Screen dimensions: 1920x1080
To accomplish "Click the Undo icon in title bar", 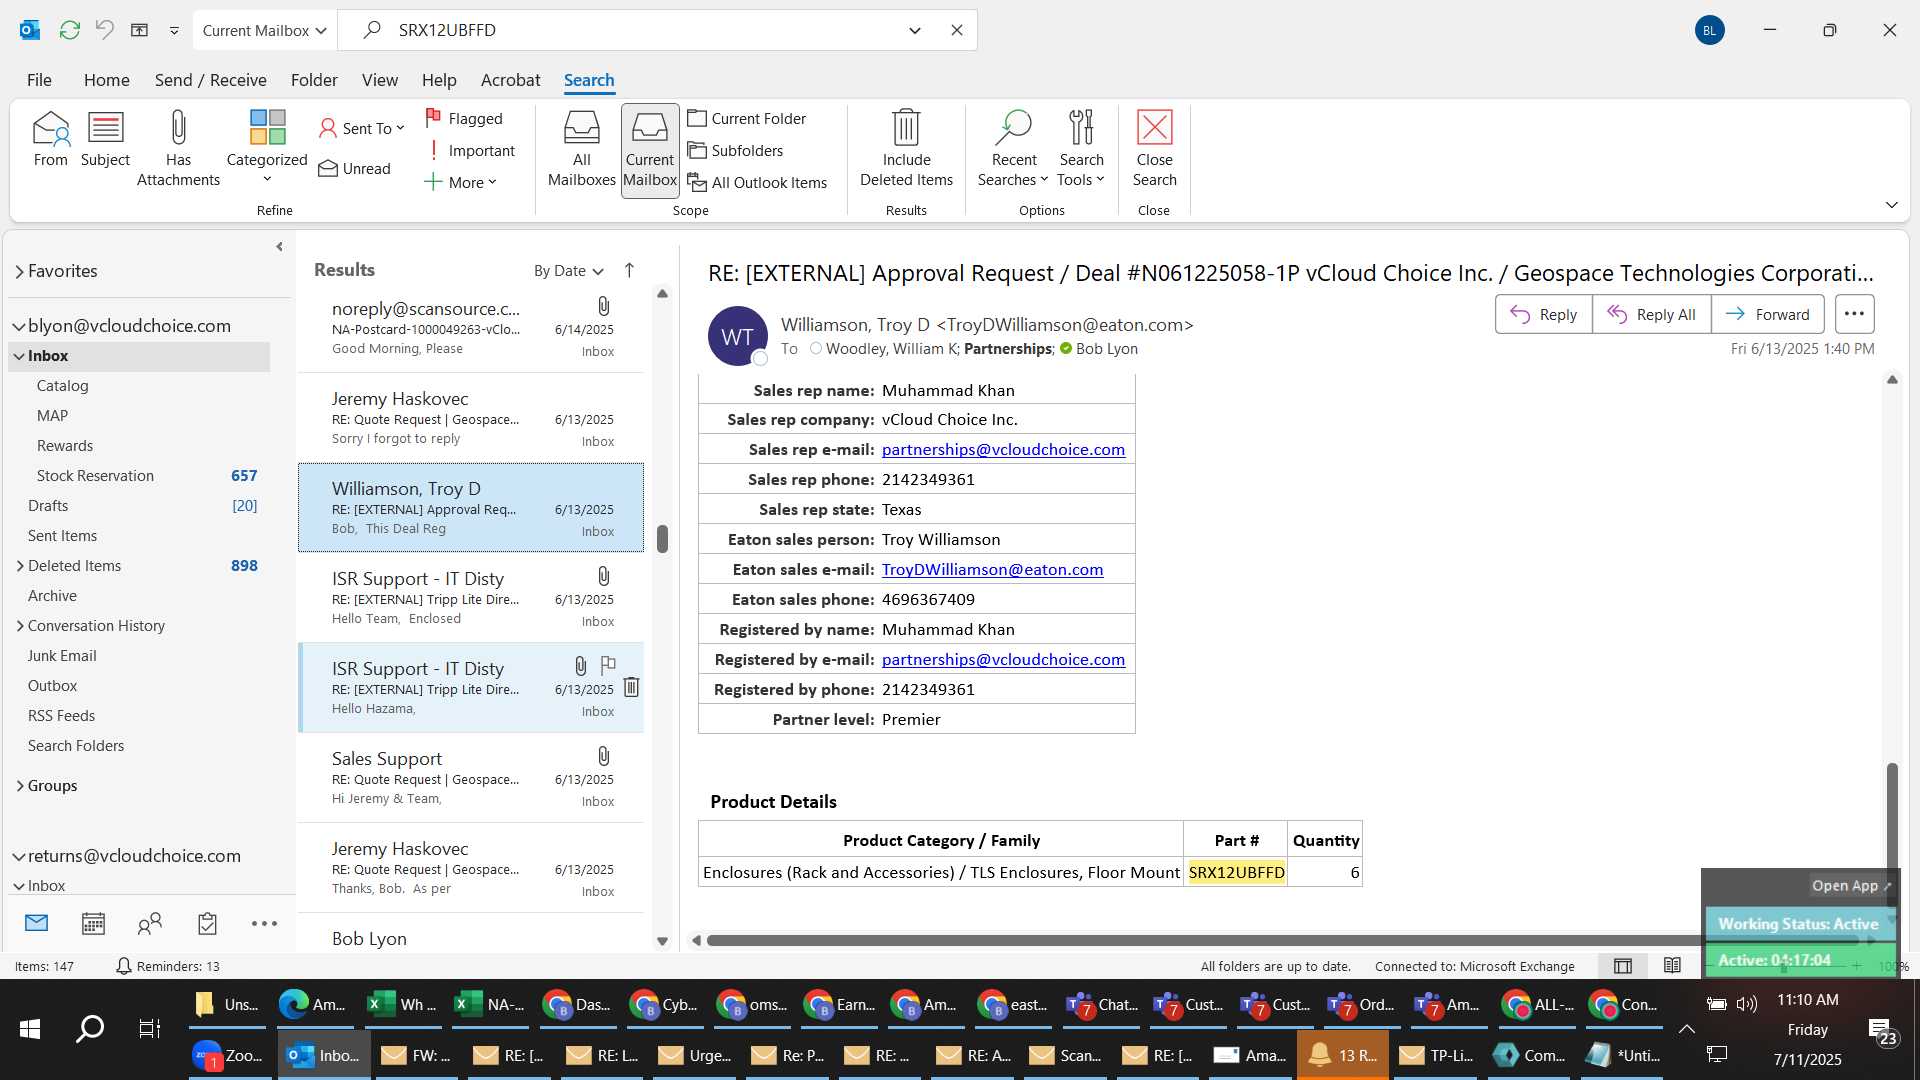I will click(104, 30).
